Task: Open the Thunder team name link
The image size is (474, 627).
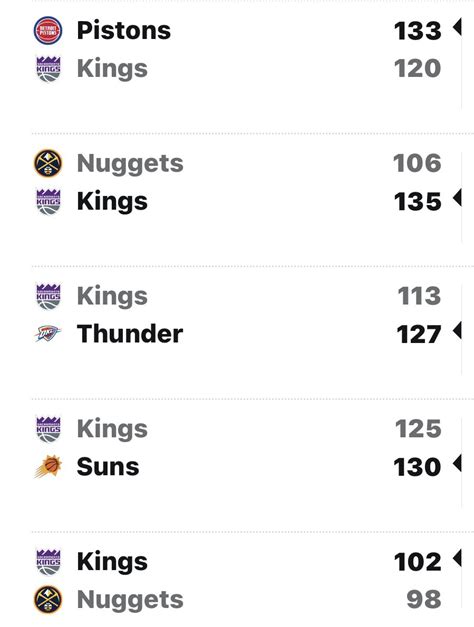Action: pos(130,334)
